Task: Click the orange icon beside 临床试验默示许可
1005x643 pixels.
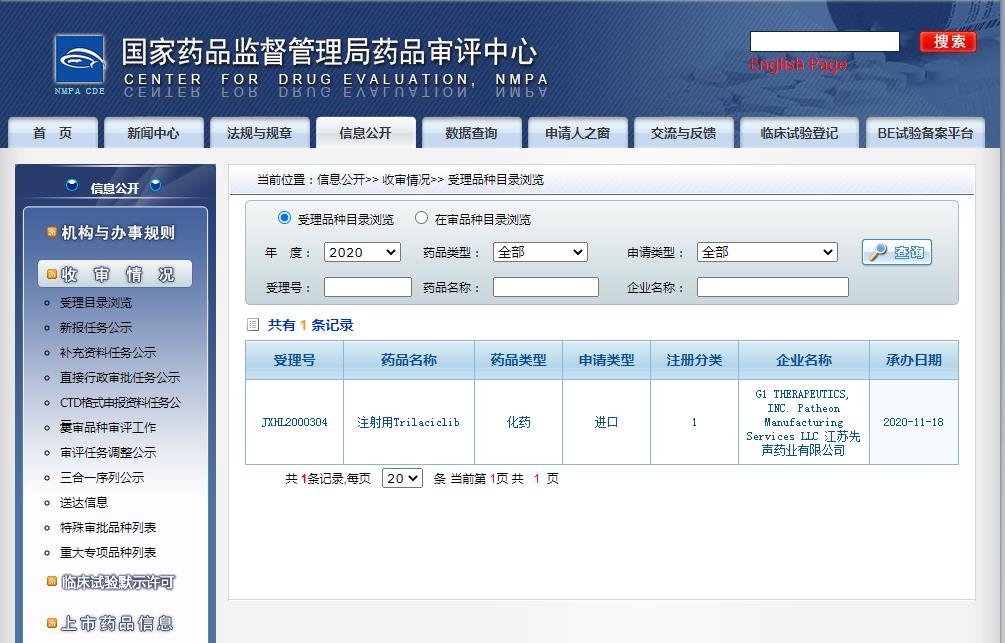Action: tap(52, 581)
